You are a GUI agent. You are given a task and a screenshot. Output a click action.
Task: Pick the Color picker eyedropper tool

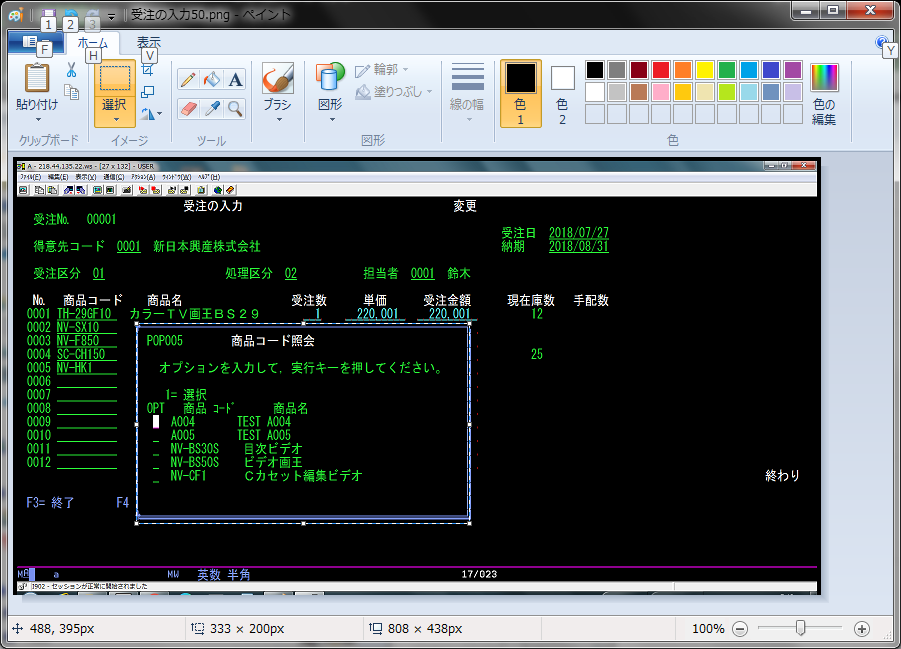click(211, 108)
